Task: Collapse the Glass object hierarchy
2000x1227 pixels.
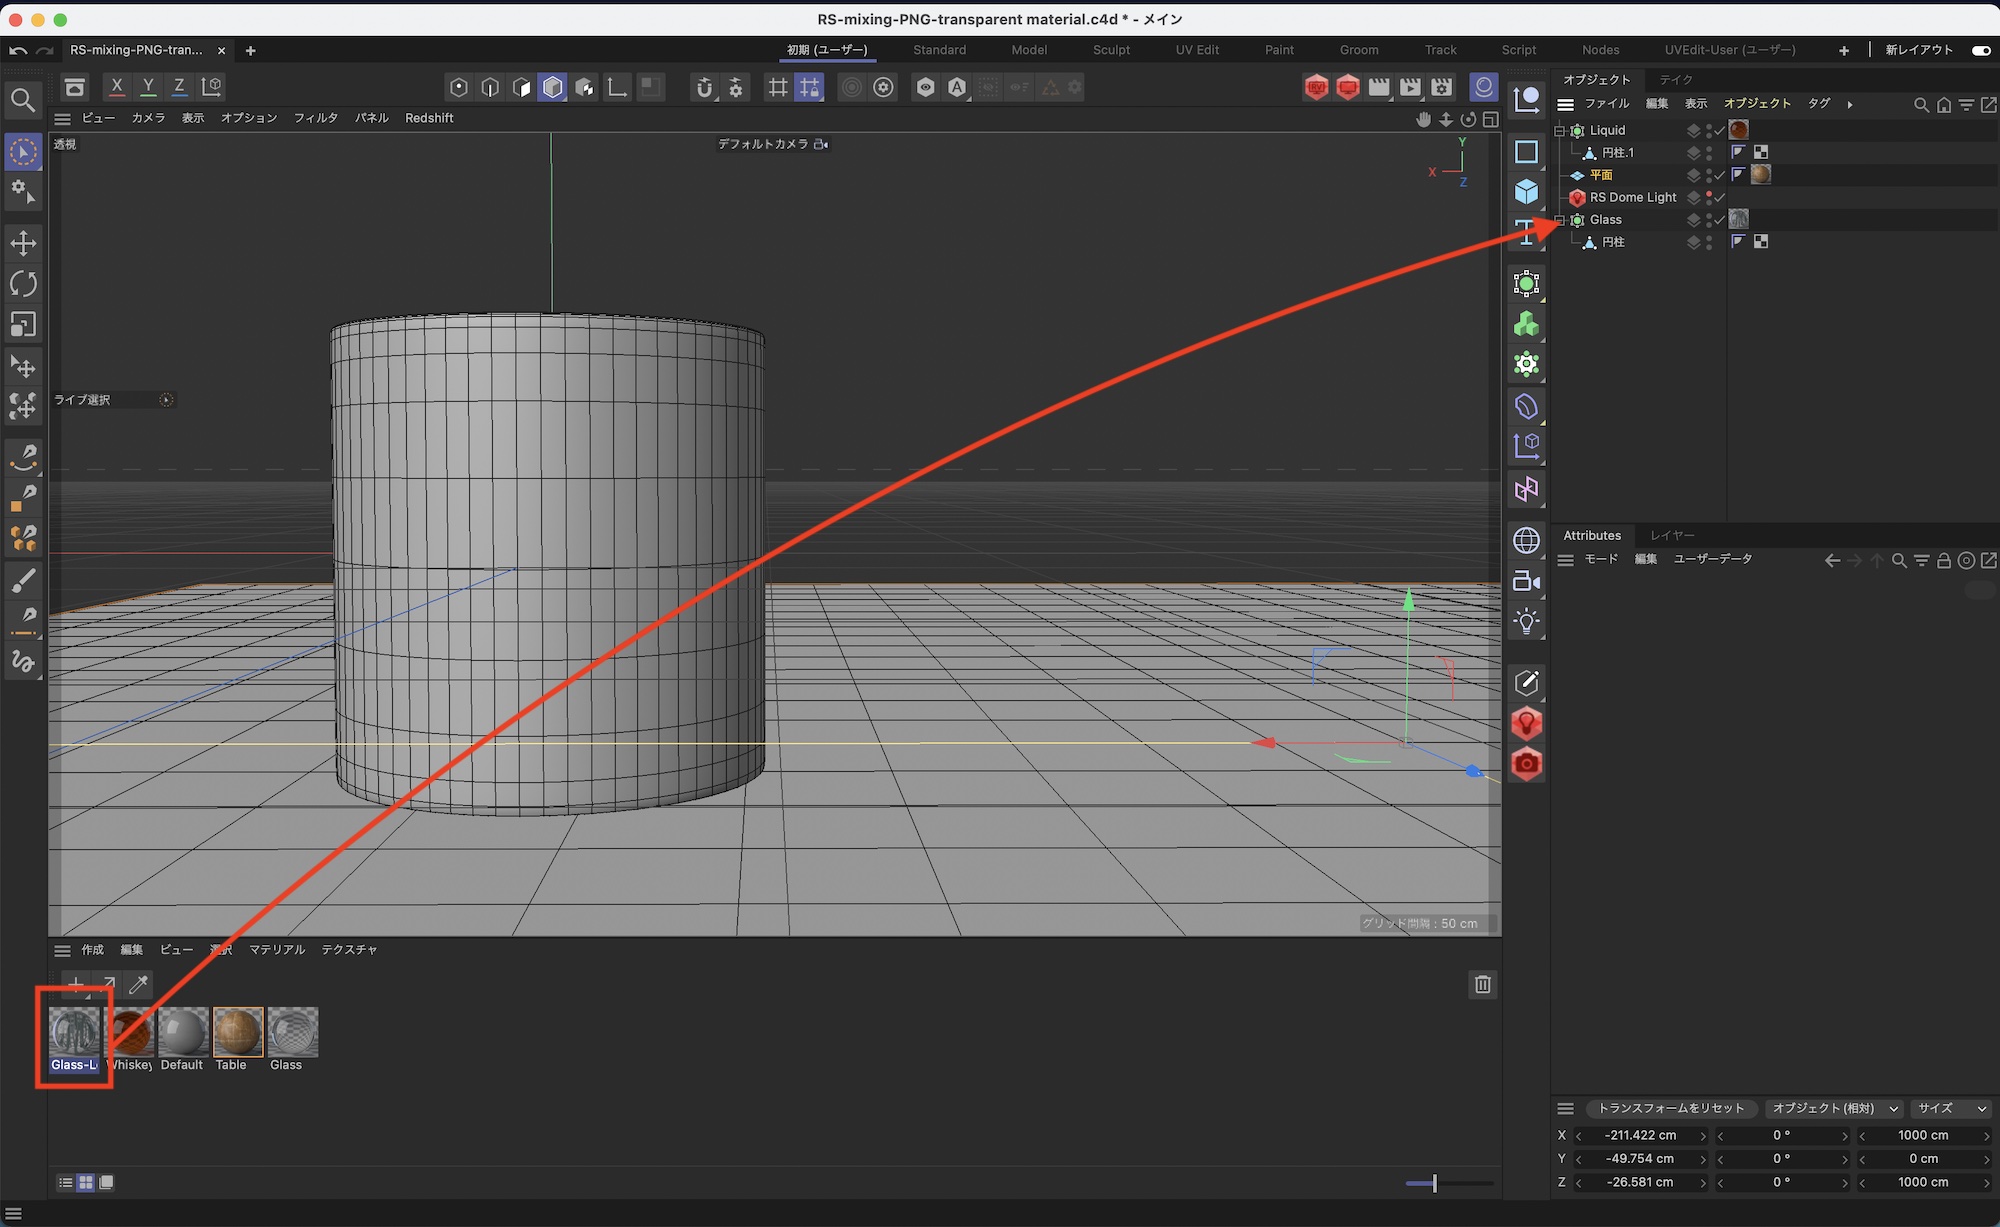Action: 1559,220
